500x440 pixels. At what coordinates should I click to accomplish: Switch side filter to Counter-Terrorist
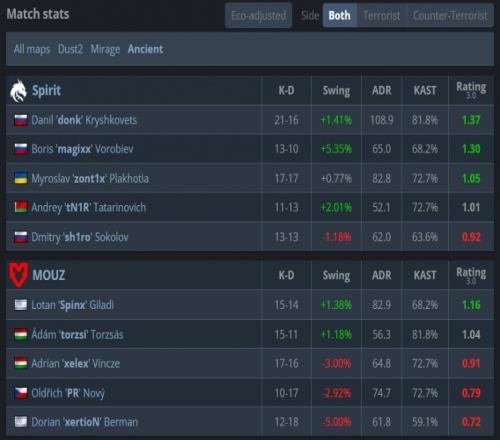(x=450, y=15)
